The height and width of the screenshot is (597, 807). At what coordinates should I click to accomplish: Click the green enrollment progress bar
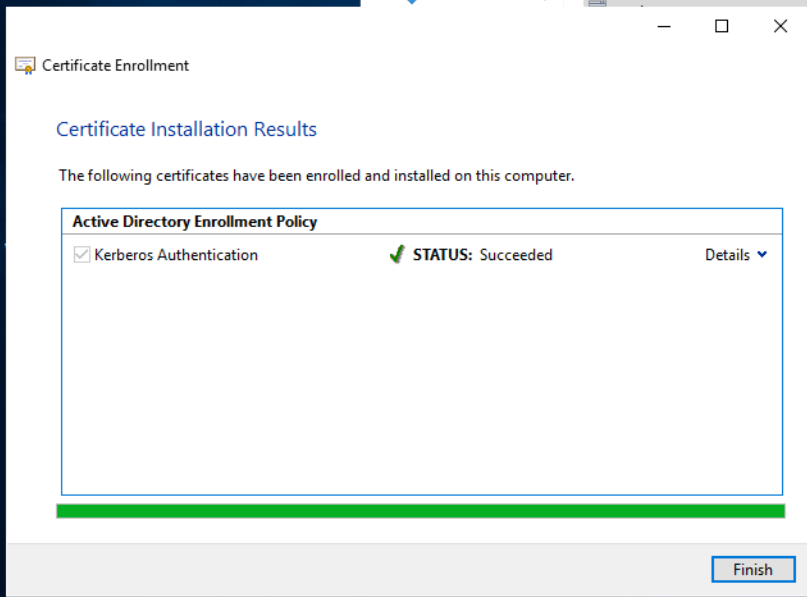[x=420, y=511]
